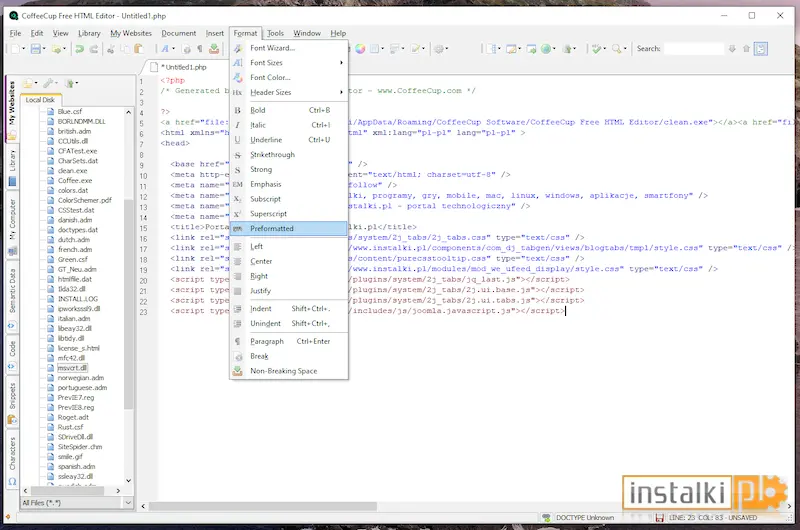This screenshot has height=530, width=800.
Task: Select Italic menu entry
Action: (289, 125)
